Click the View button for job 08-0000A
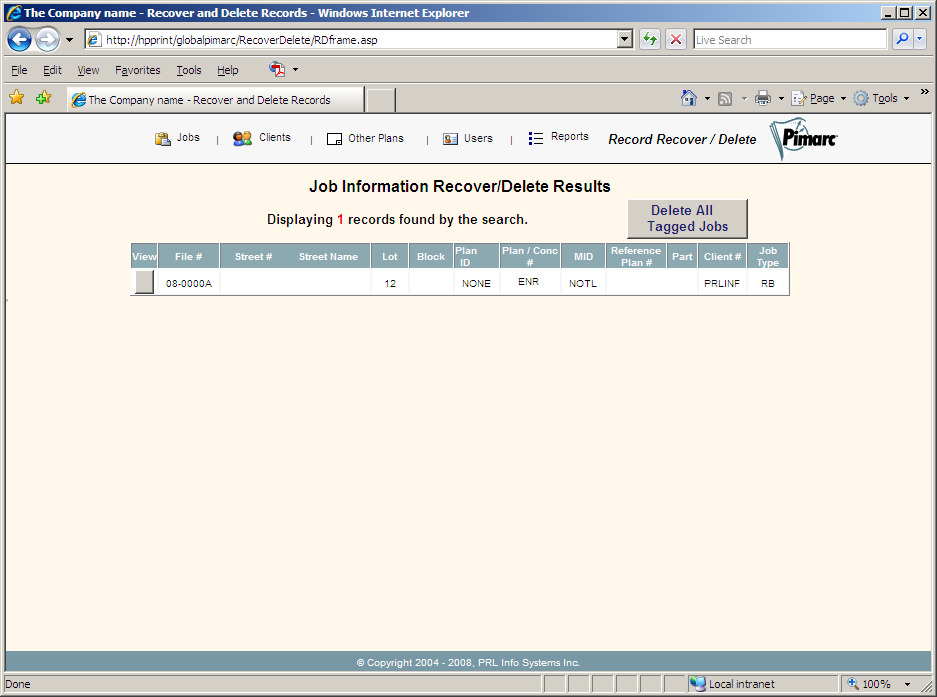The image size is (937, 697). 144,282
